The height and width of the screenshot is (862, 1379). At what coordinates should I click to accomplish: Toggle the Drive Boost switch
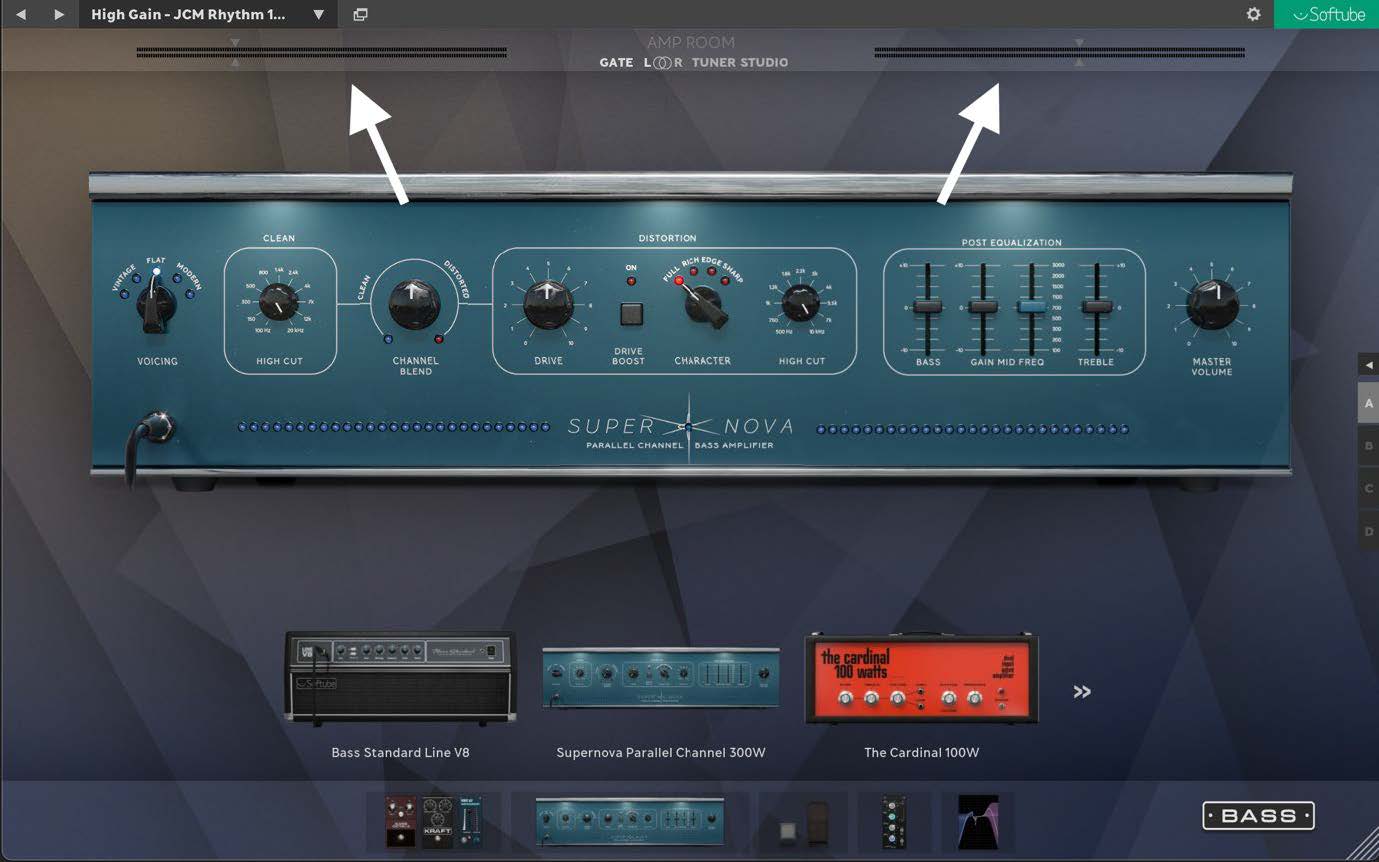coord(630,315)
